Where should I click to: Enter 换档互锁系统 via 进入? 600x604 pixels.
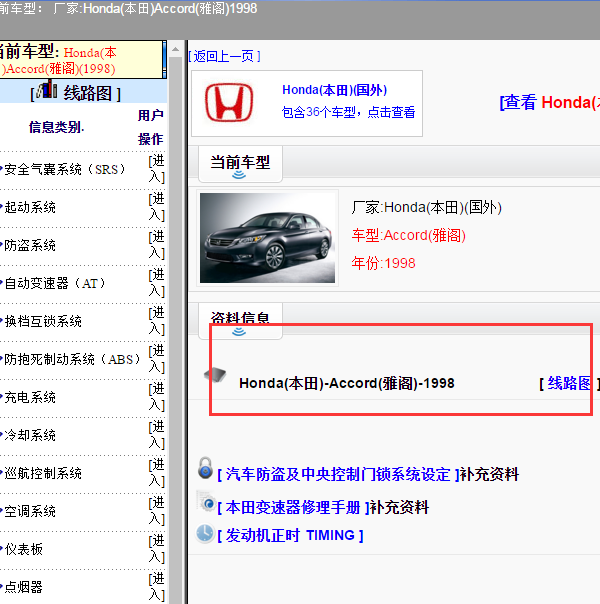[x=156, y=321]
